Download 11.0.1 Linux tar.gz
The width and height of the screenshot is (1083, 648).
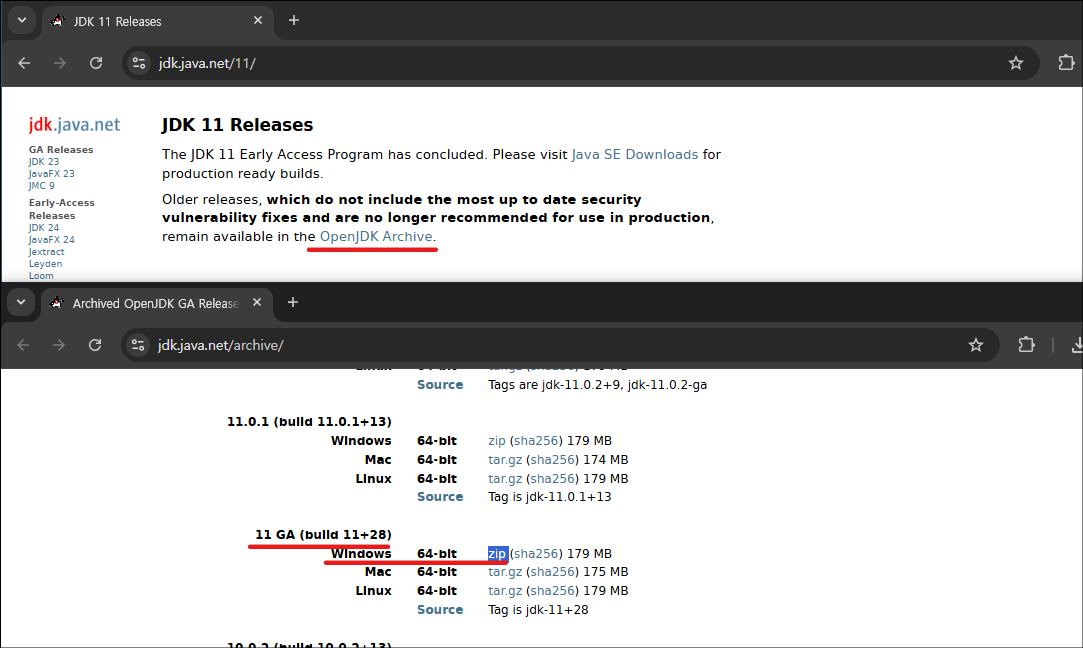click(x=505, y=479)
